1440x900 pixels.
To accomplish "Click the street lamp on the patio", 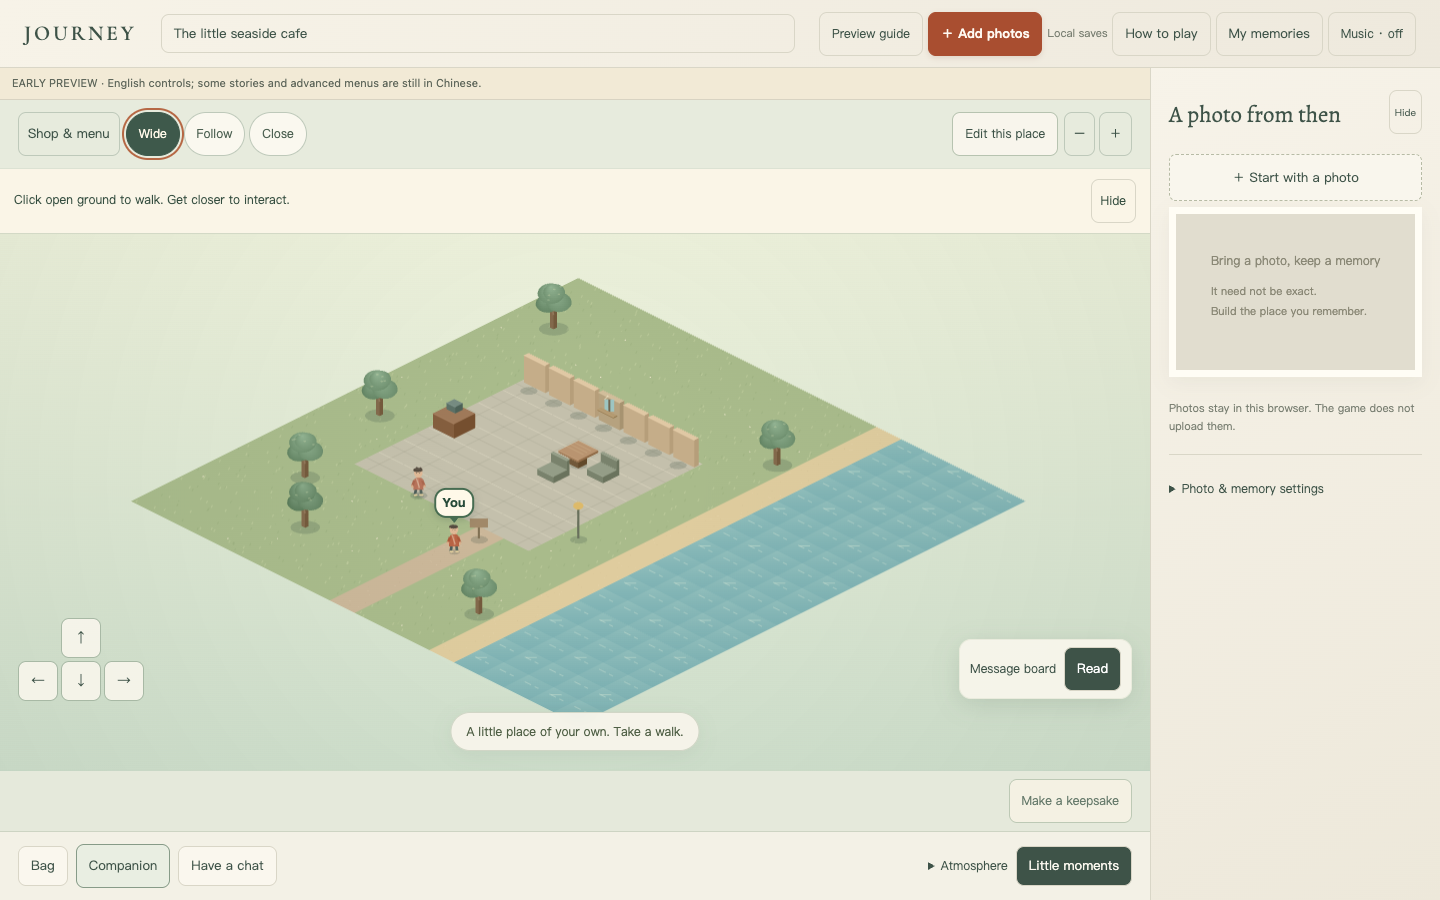I will [578, 522].
